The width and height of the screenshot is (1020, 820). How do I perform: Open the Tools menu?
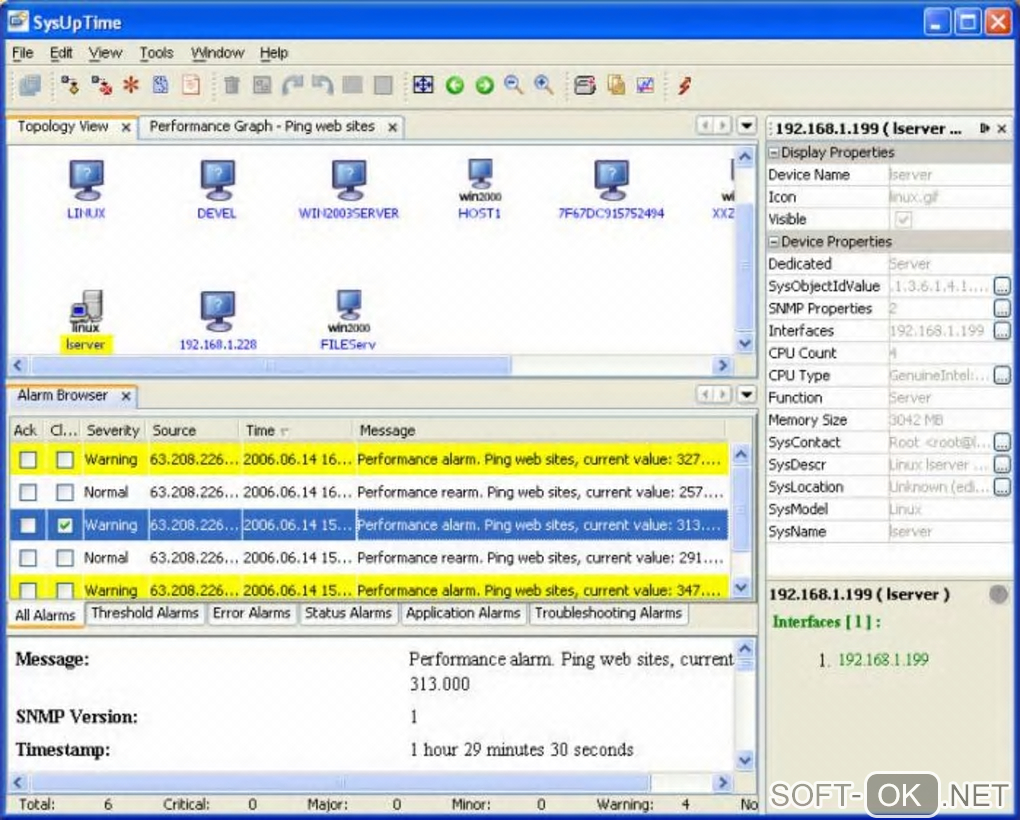156,53
